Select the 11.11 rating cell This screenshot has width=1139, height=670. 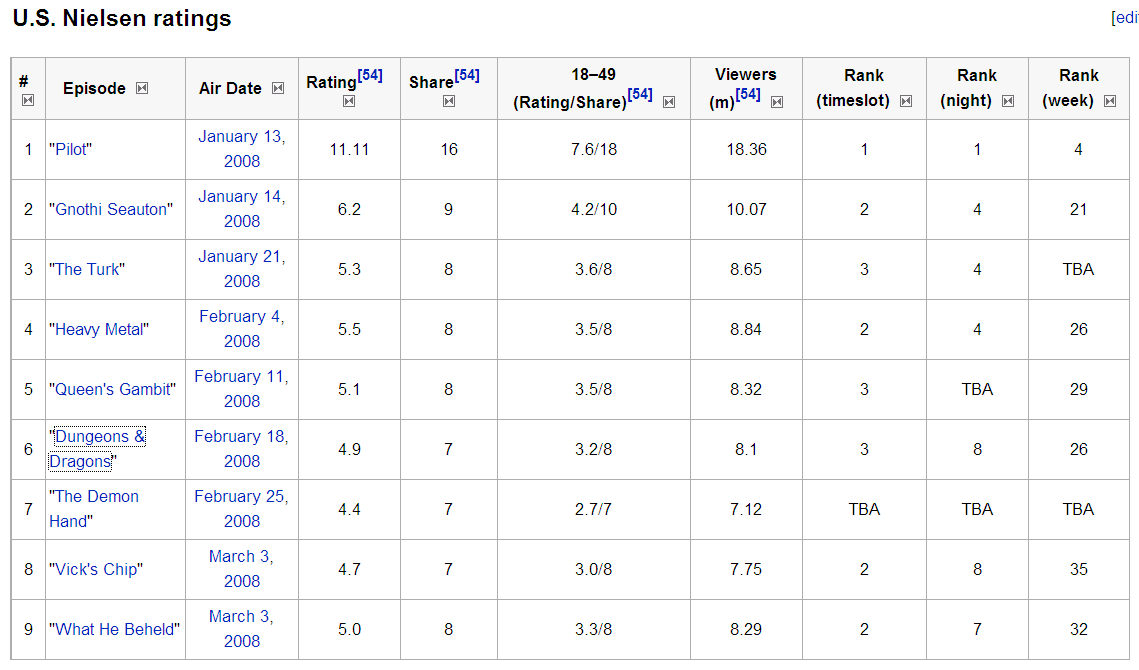click(x=349, y=150)
